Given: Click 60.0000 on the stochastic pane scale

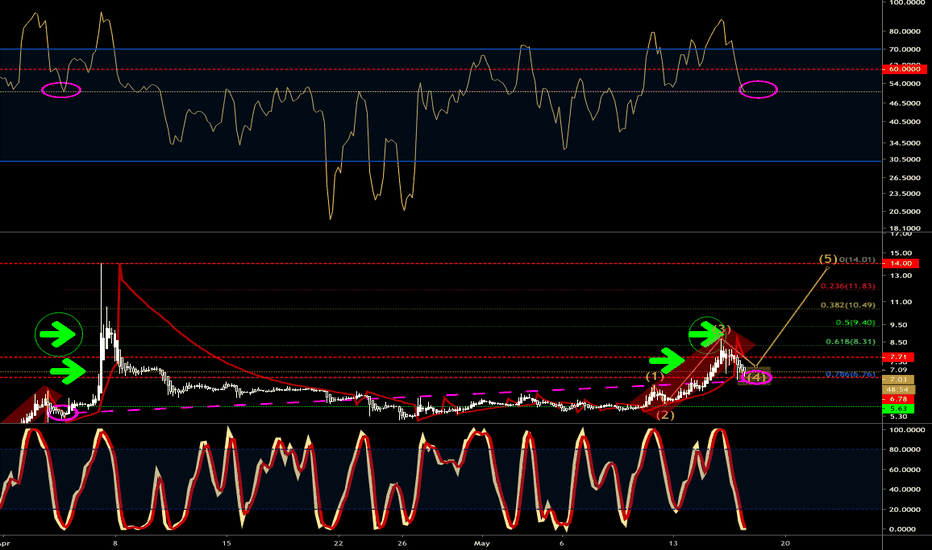Looking at the screenshot, I should [x=906, y=469].
